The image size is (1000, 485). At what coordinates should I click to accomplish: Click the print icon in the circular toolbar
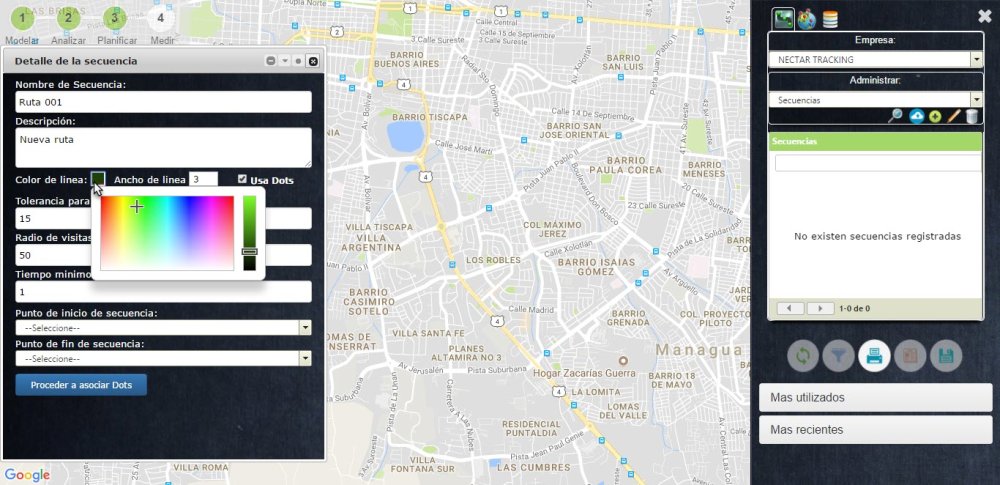pos(874,356)
